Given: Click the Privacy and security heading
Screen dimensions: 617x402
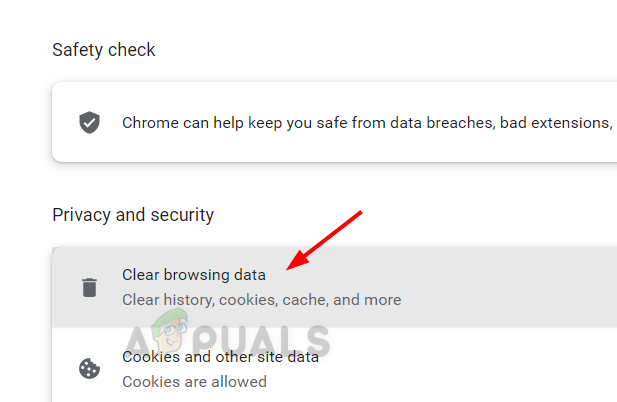Looking at the screenshot, I should coord(133,215).
